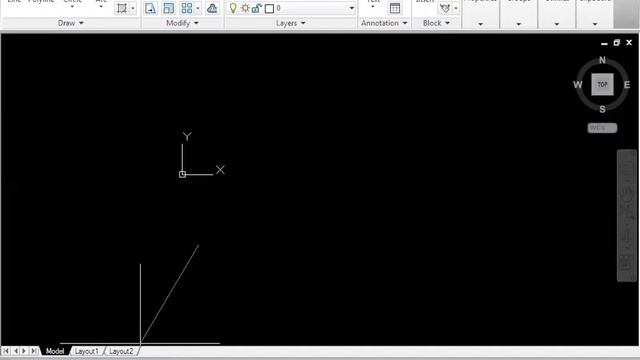Click the table icon in Annotation
The image size is (640, 360).
395,8
